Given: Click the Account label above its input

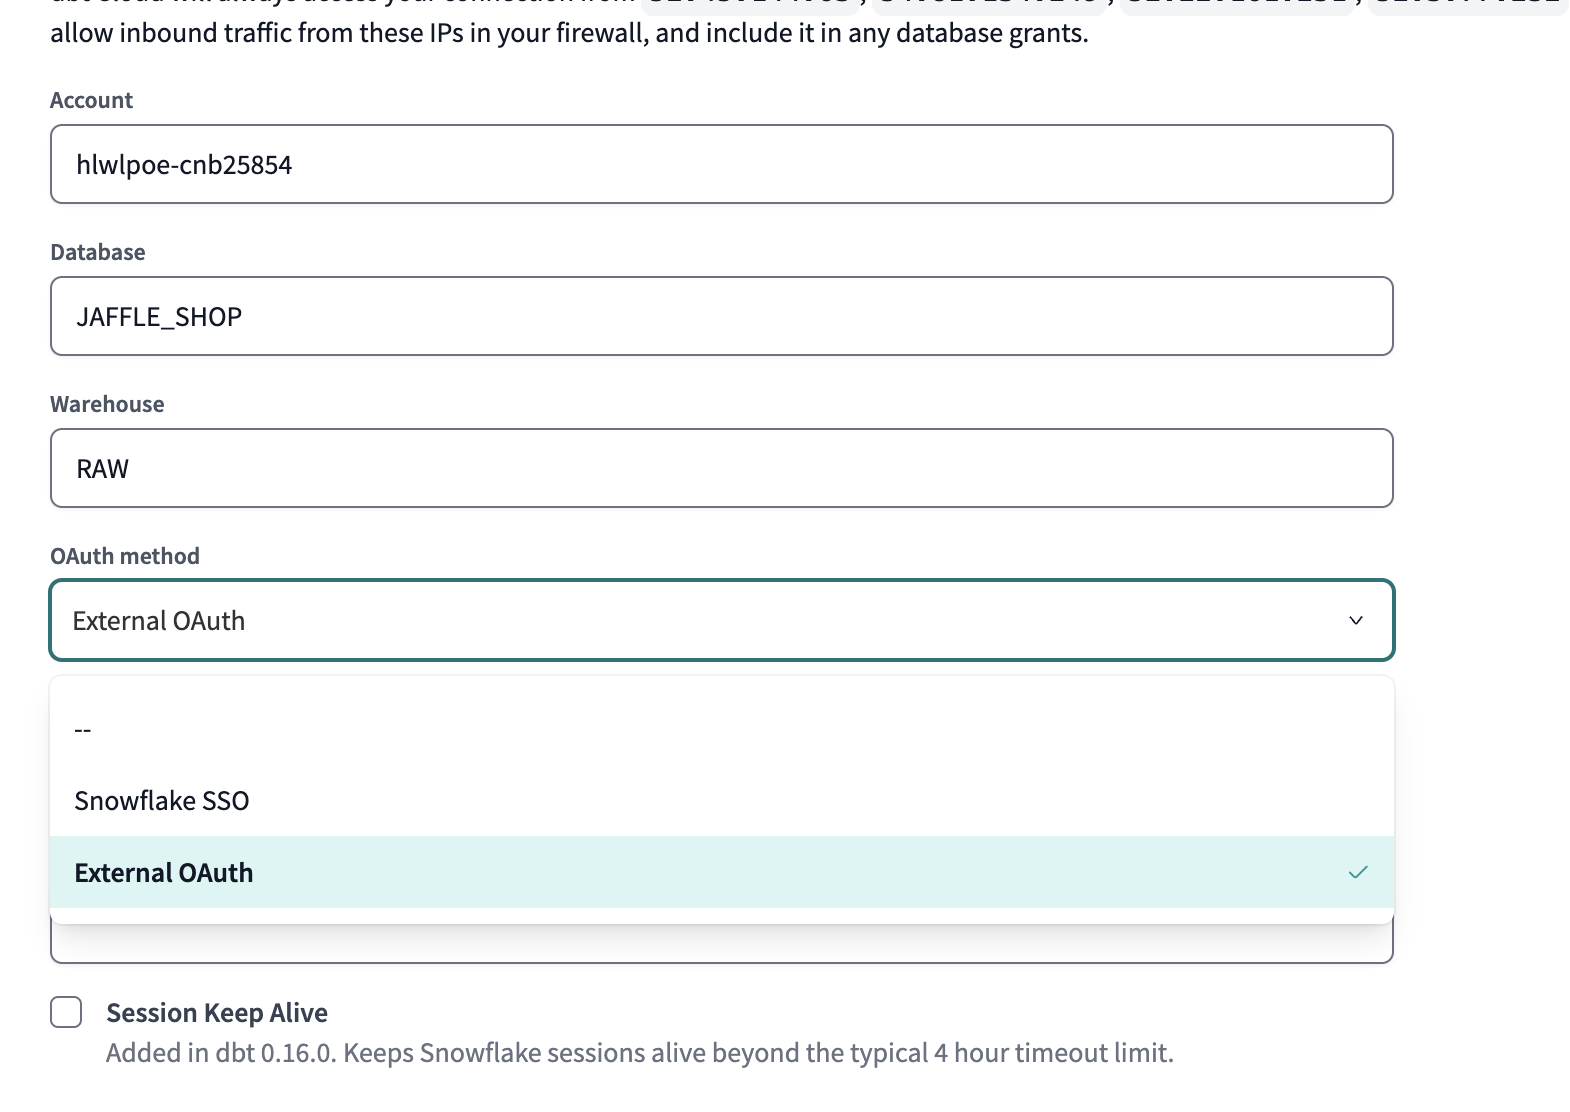Looking at the screenshot, I should click(91, 99).
